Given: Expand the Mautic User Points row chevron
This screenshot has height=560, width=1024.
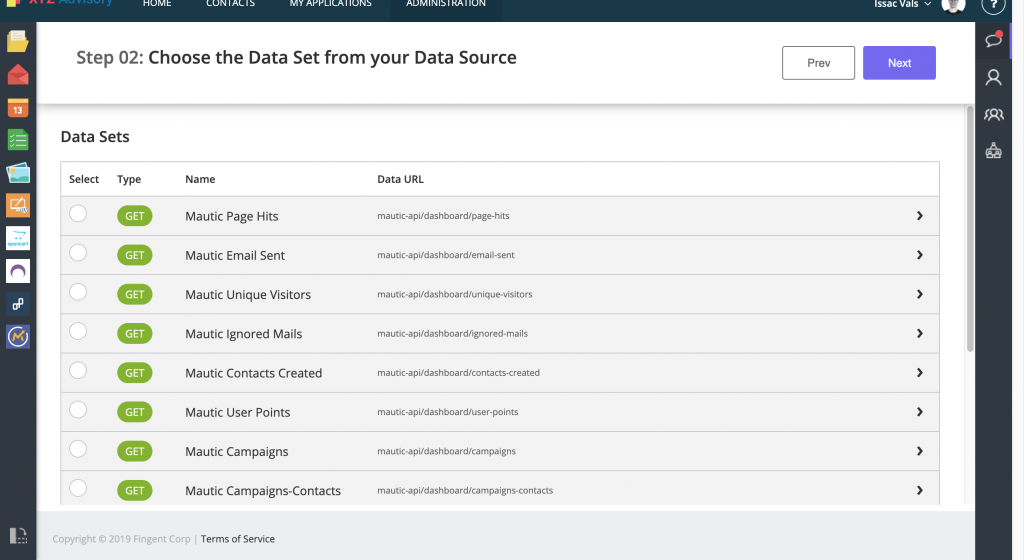Looking at the screenshot, I should pos(920,412).
